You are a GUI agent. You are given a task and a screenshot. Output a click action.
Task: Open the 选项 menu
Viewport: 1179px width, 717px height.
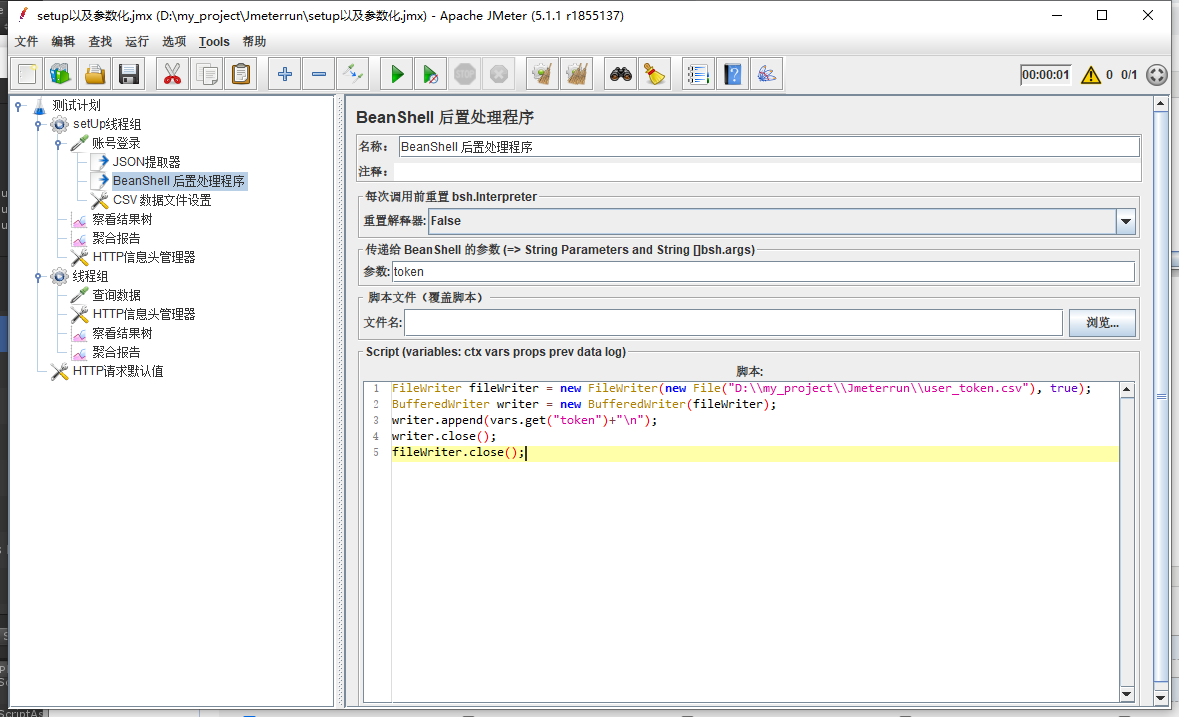pyautogui.click(x=174, y=41)
